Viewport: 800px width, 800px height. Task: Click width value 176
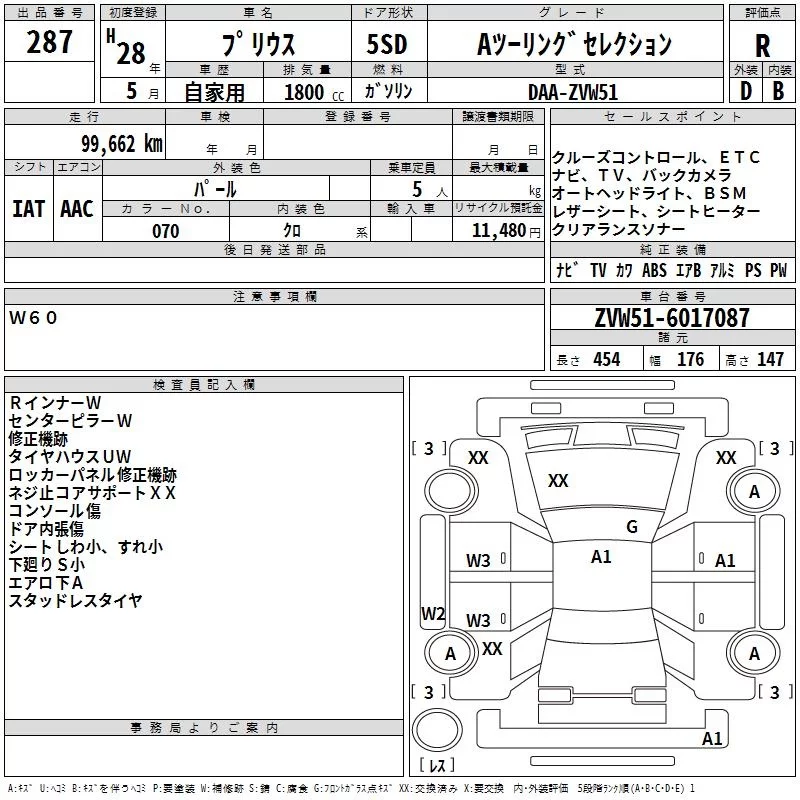(690, 359)
